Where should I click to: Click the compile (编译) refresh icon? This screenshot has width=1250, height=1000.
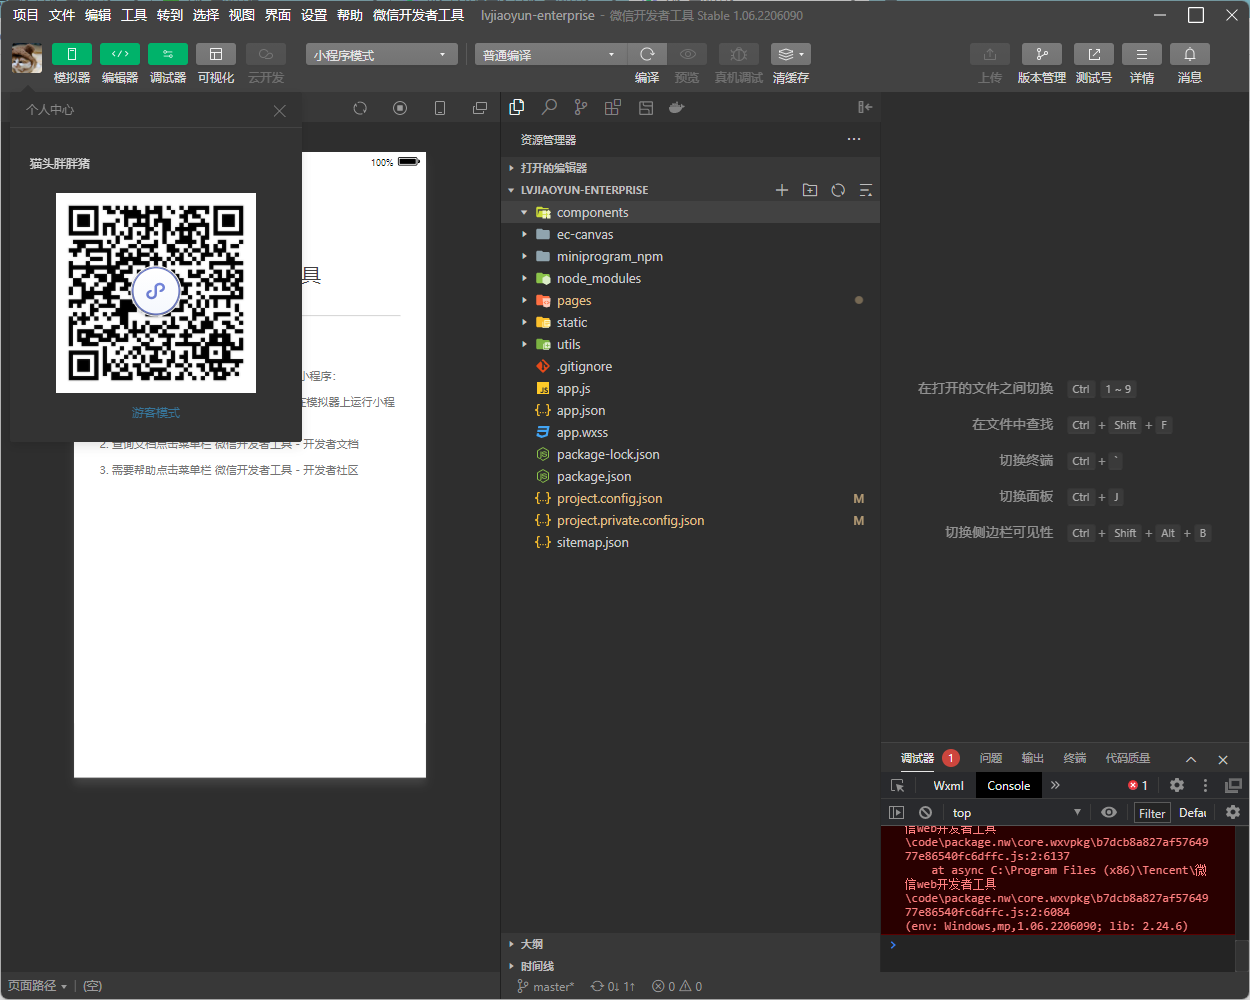(647, 54)
